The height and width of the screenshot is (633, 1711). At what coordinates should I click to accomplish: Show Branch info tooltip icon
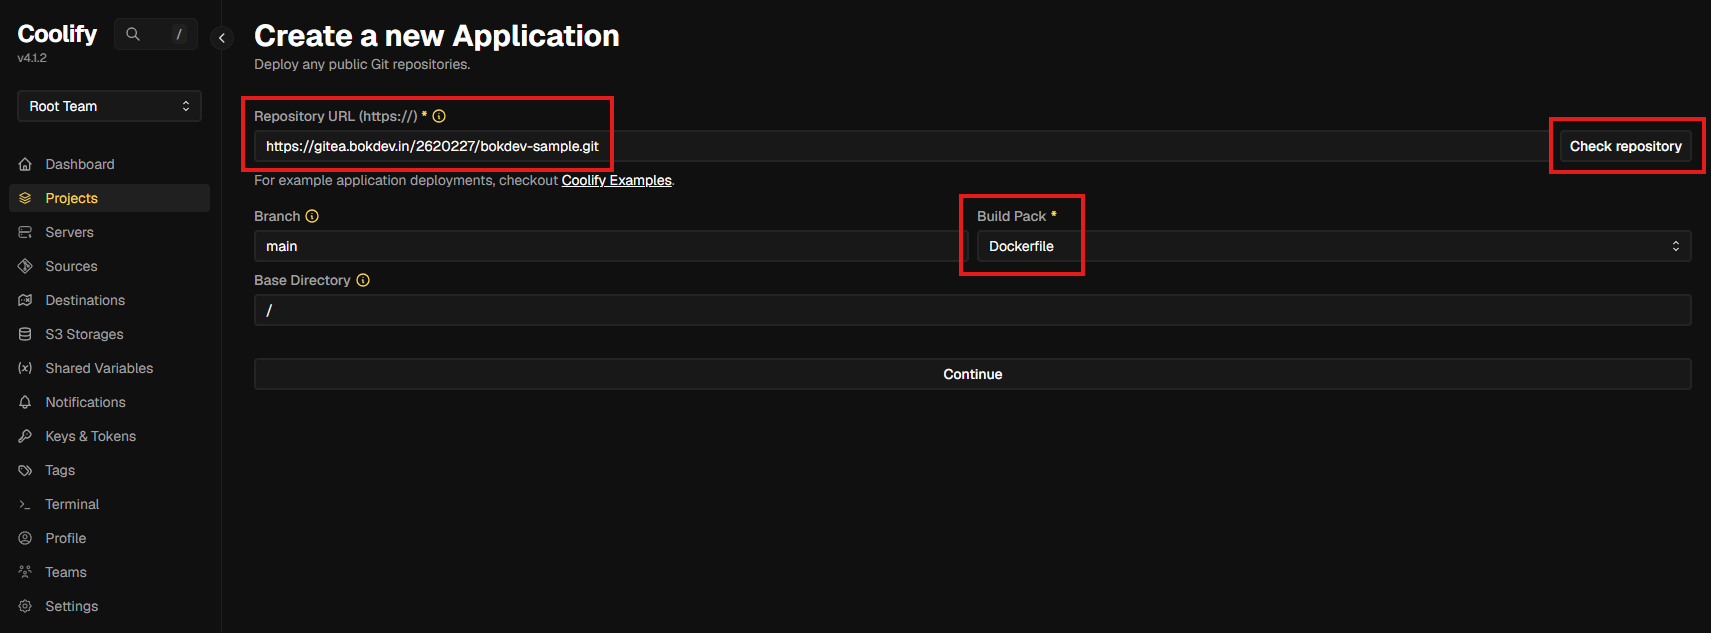(312, 216)
